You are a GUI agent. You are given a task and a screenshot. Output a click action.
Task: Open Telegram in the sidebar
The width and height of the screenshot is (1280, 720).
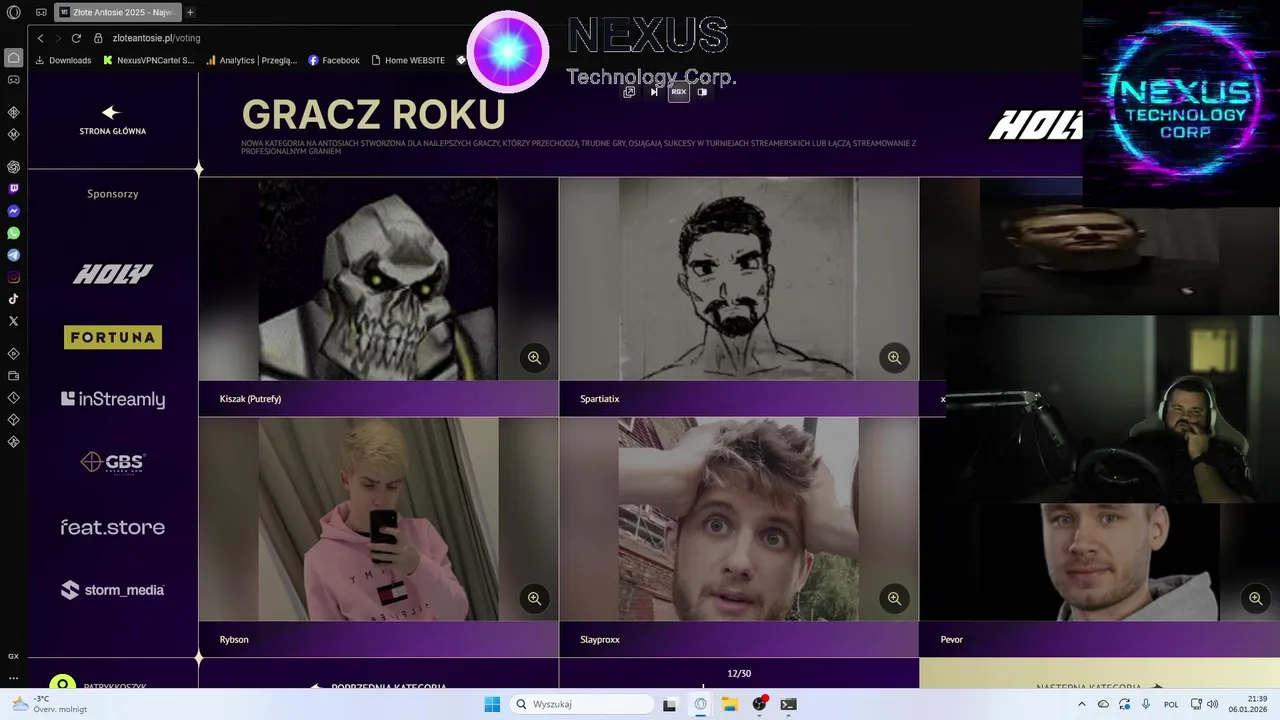click(13, 255)
